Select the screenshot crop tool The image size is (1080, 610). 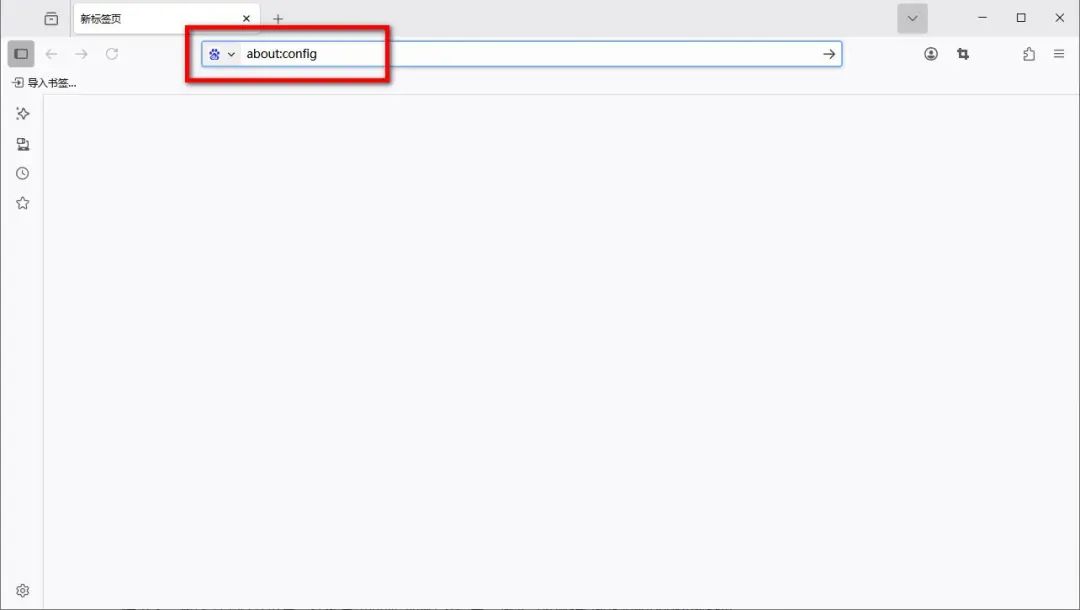963,54
